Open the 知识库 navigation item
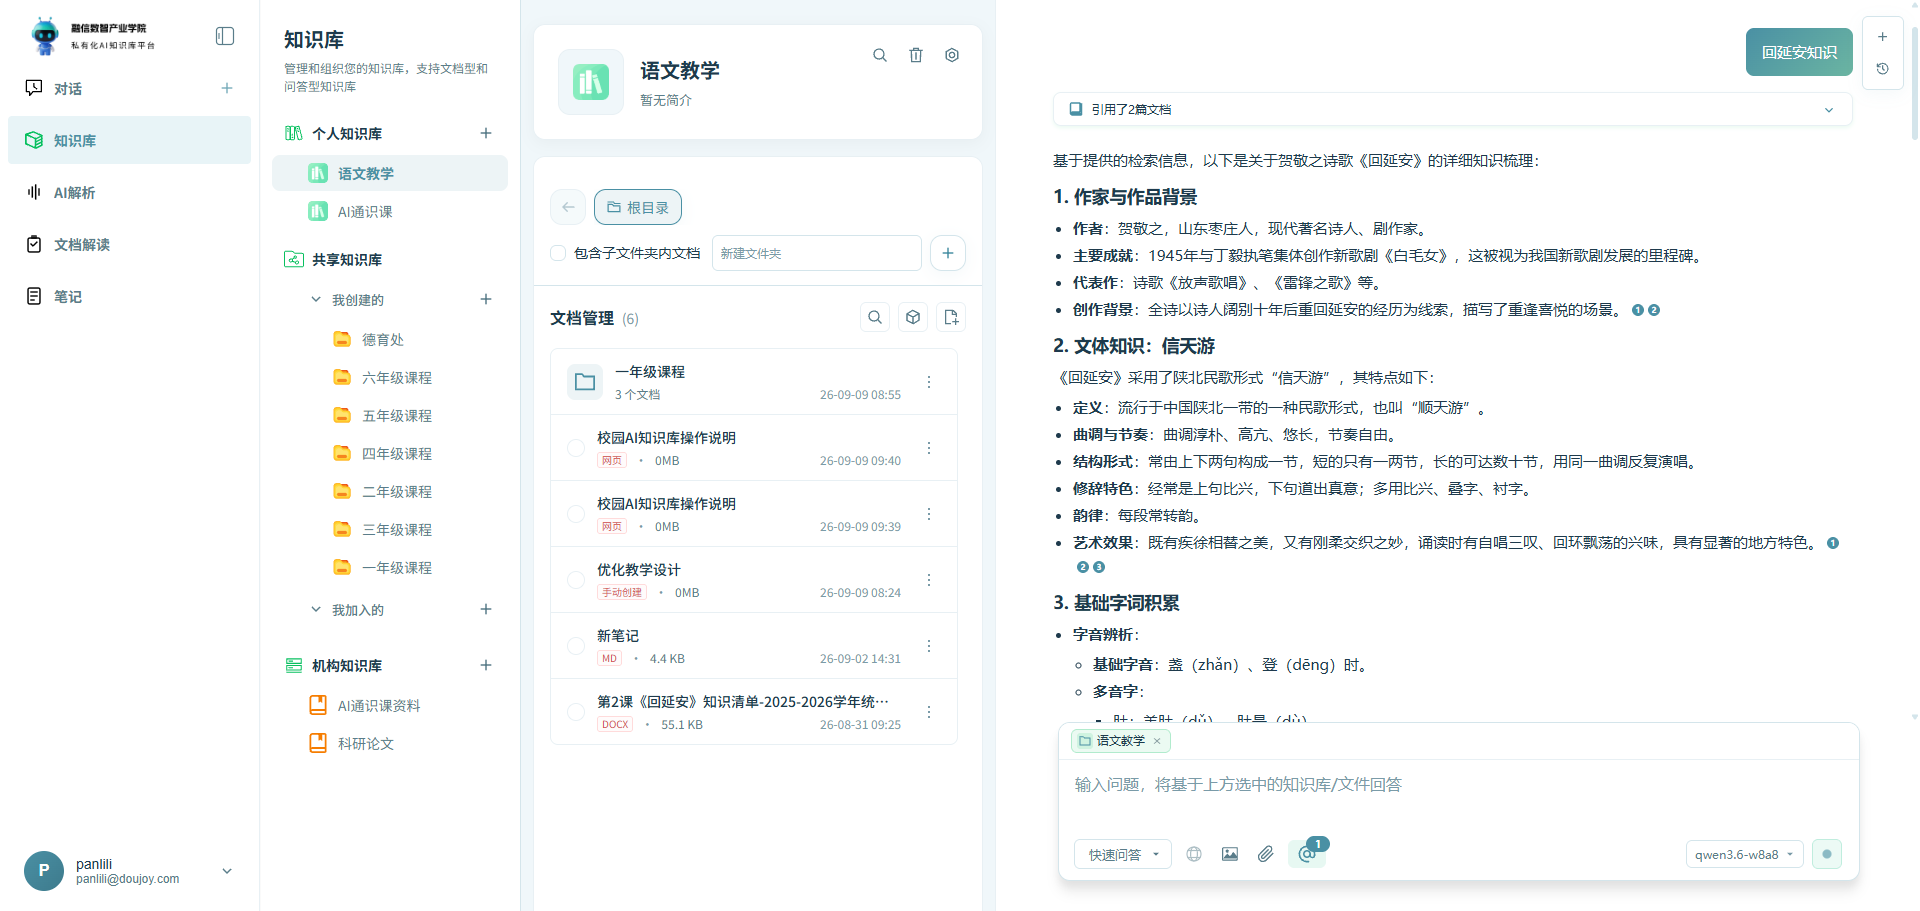The height and width of the screenshot is (911, 1920). 129,140
